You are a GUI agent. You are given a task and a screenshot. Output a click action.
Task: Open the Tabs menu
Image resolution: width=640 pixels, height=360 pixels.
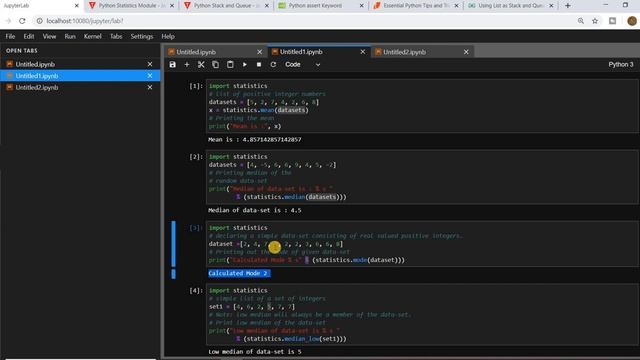116,36
